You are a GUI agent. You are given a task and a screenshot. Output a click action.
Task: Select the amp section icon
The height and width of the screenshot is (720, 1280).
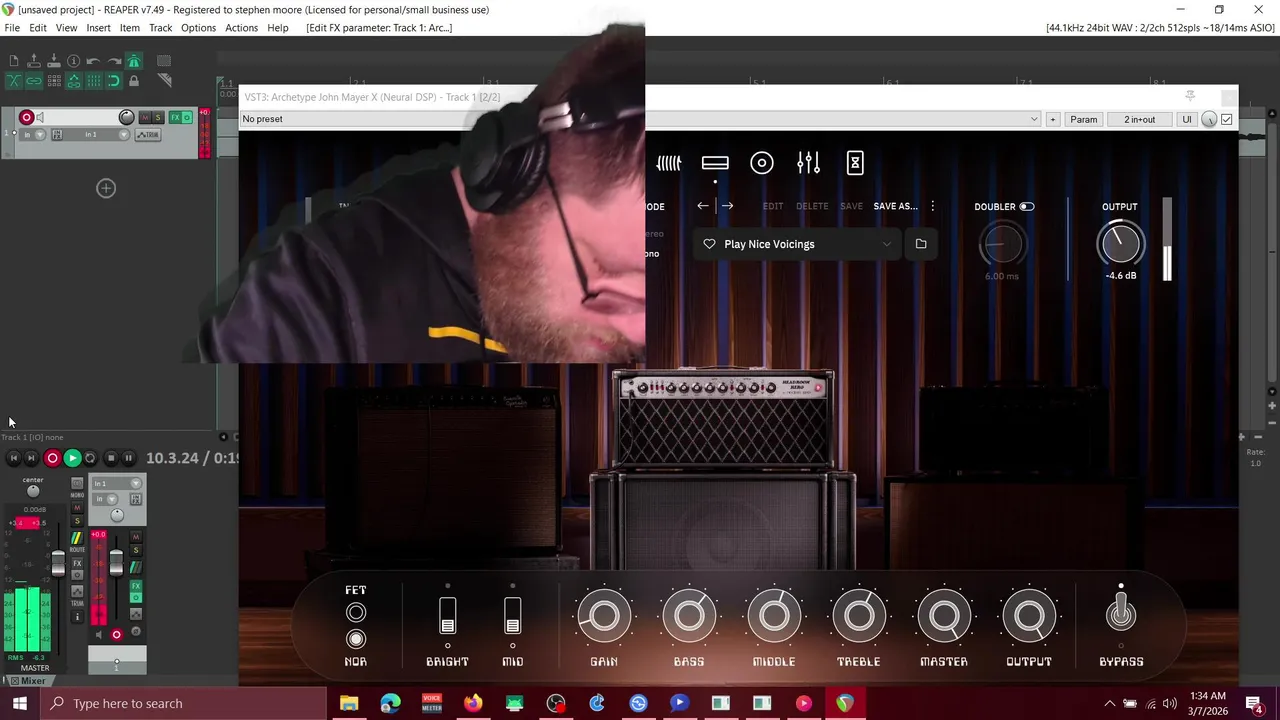point(715,163)
